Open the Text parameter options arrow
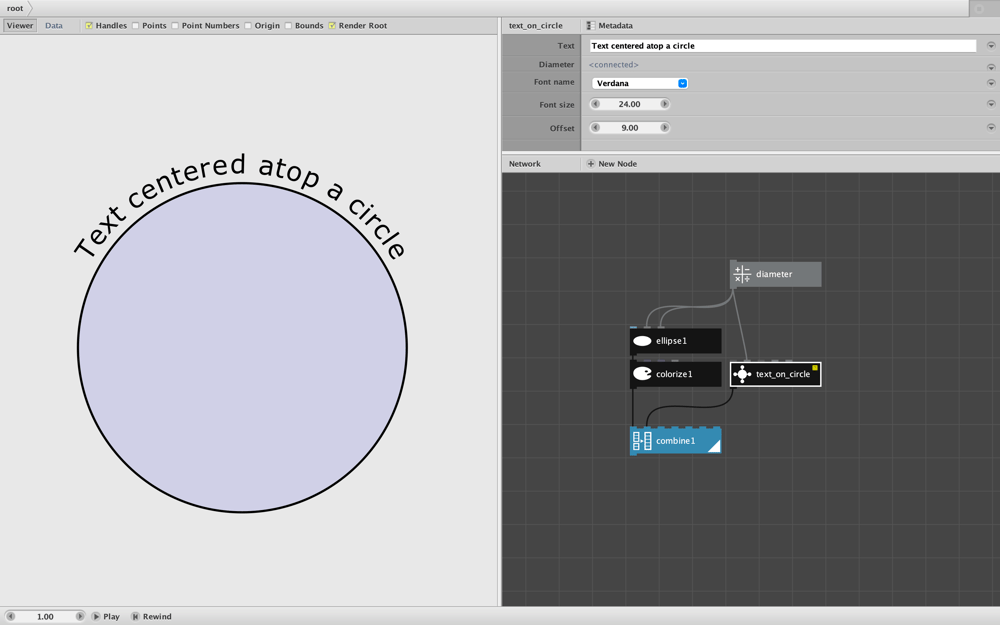The image size is (1000, 625). 990,46
